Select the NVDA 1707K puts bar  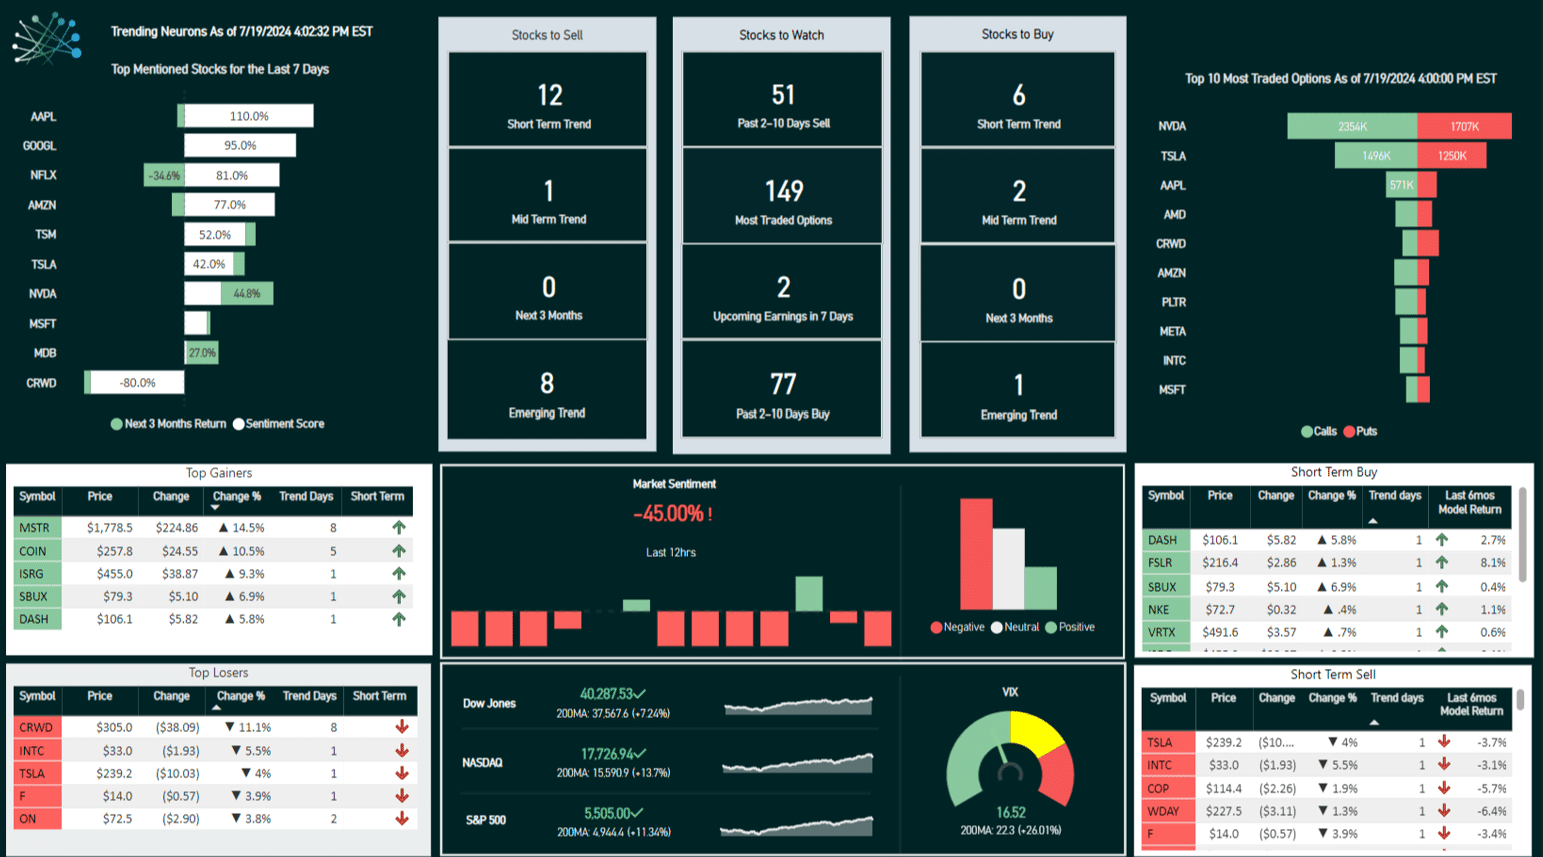(x=1464, y=126)
